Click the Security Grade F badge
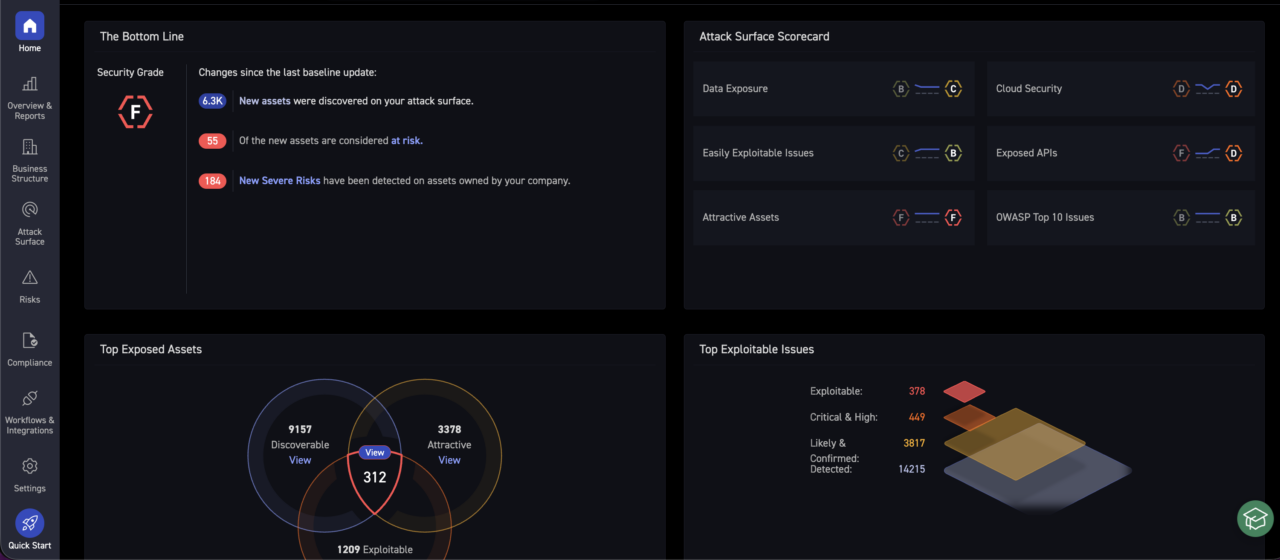The image size is (1280, 560). [135, 113]
